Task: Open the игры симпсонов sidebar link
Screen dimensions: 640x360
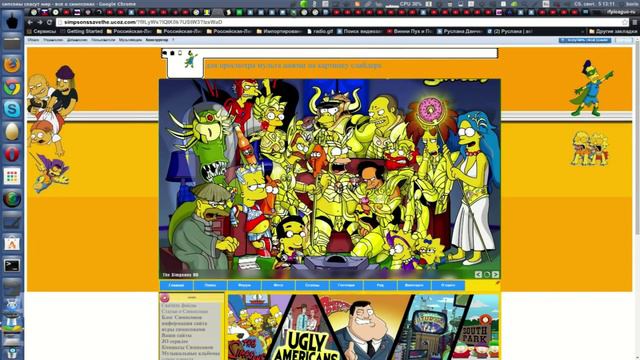Action: pos(183,329)
